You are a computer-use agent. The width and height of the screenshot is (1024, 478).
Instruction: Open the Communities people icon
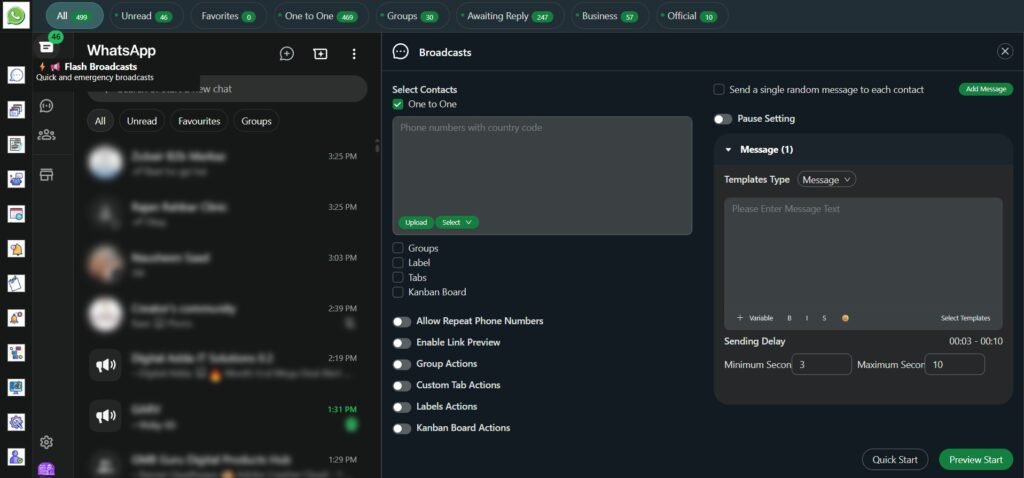pyautogui.click(x=46, y=135)
